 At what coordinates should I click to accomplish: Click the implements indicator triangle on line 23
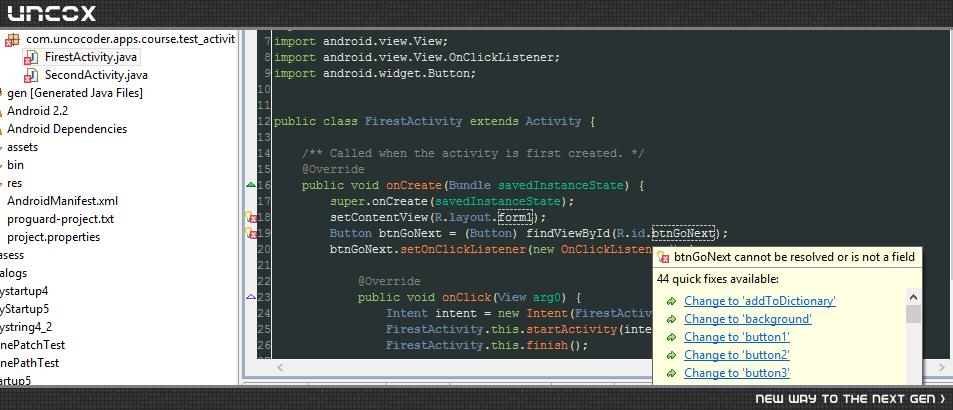pyautogui.click(x=250, y=297)
